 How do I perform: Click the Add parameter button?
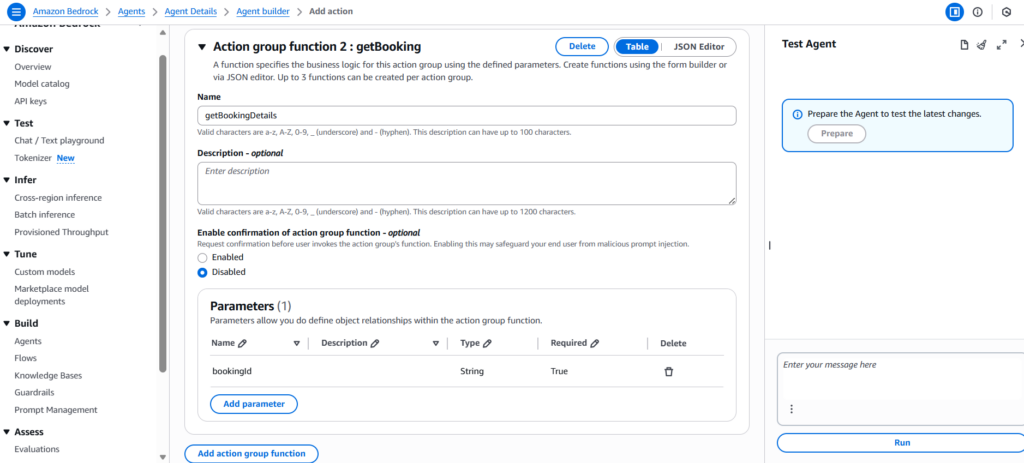click(x=254, y=404)
